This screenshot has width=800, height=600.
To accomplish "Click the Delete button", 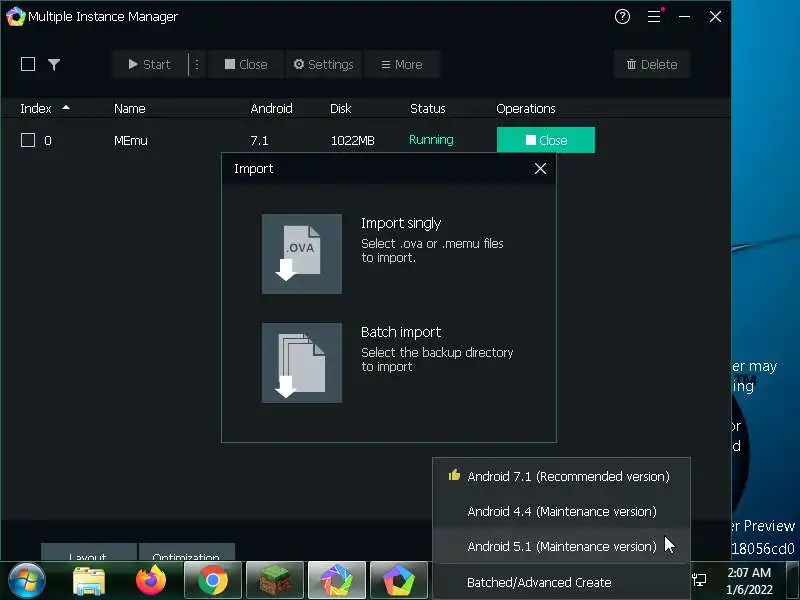I will (x=652, y=64).
